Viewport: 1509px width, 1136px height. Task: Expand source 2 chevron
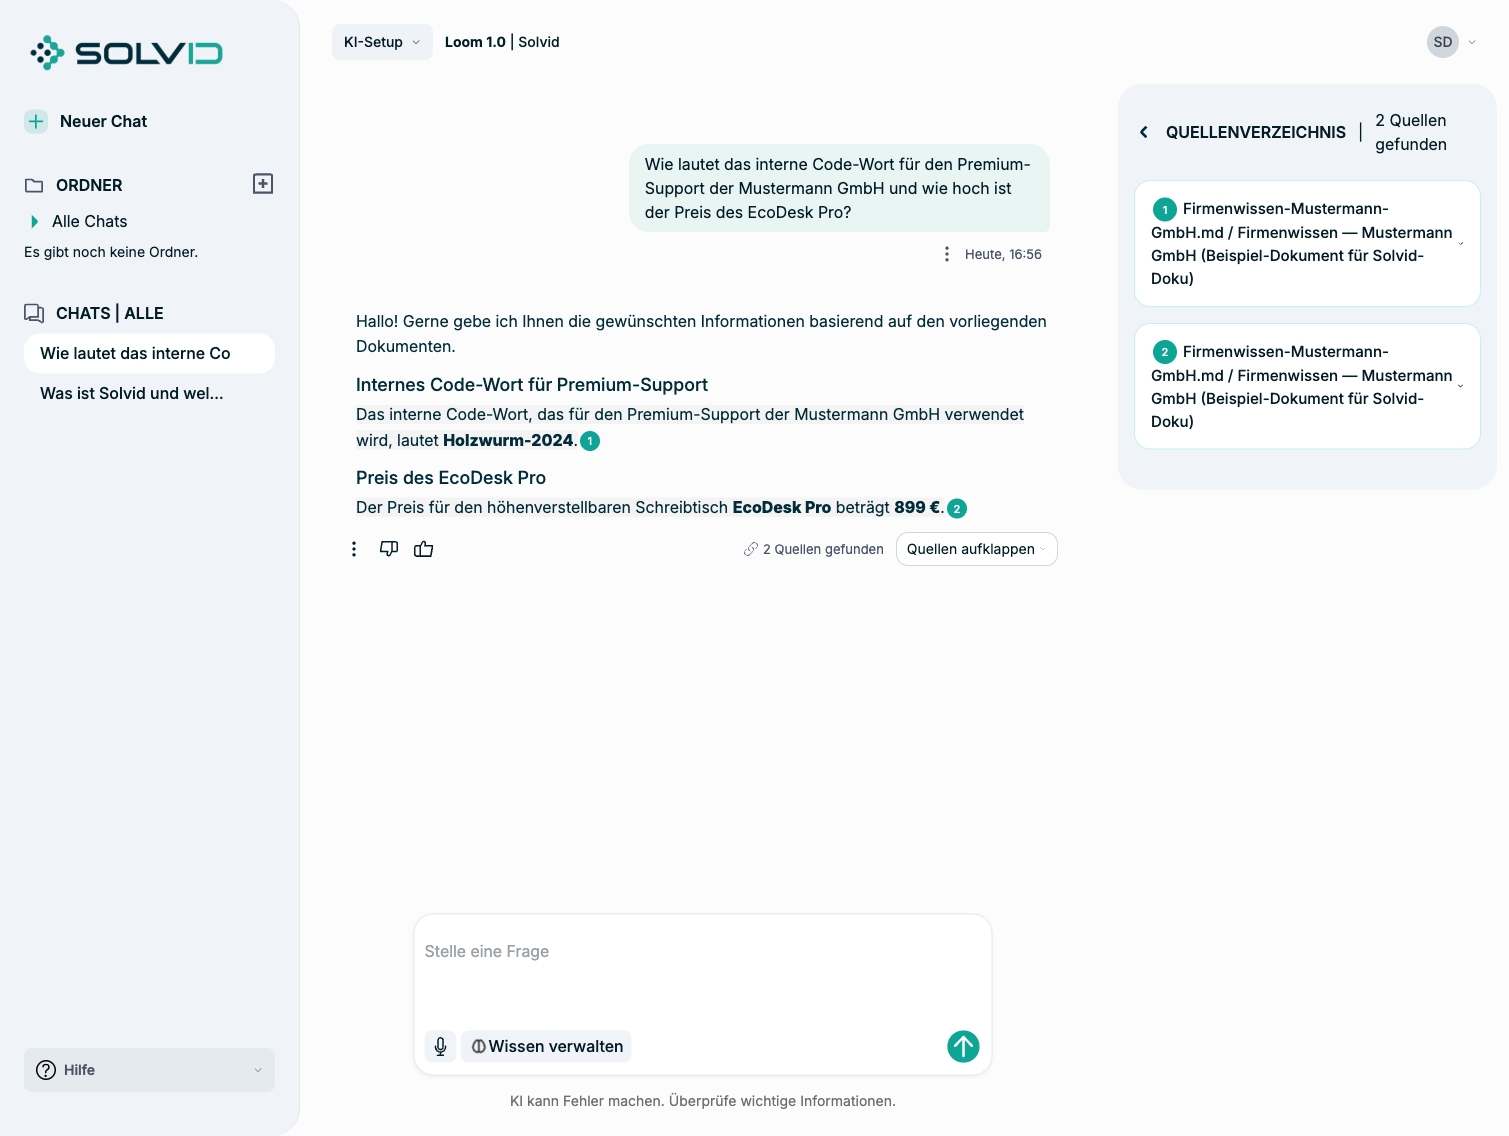[1461, 387]
